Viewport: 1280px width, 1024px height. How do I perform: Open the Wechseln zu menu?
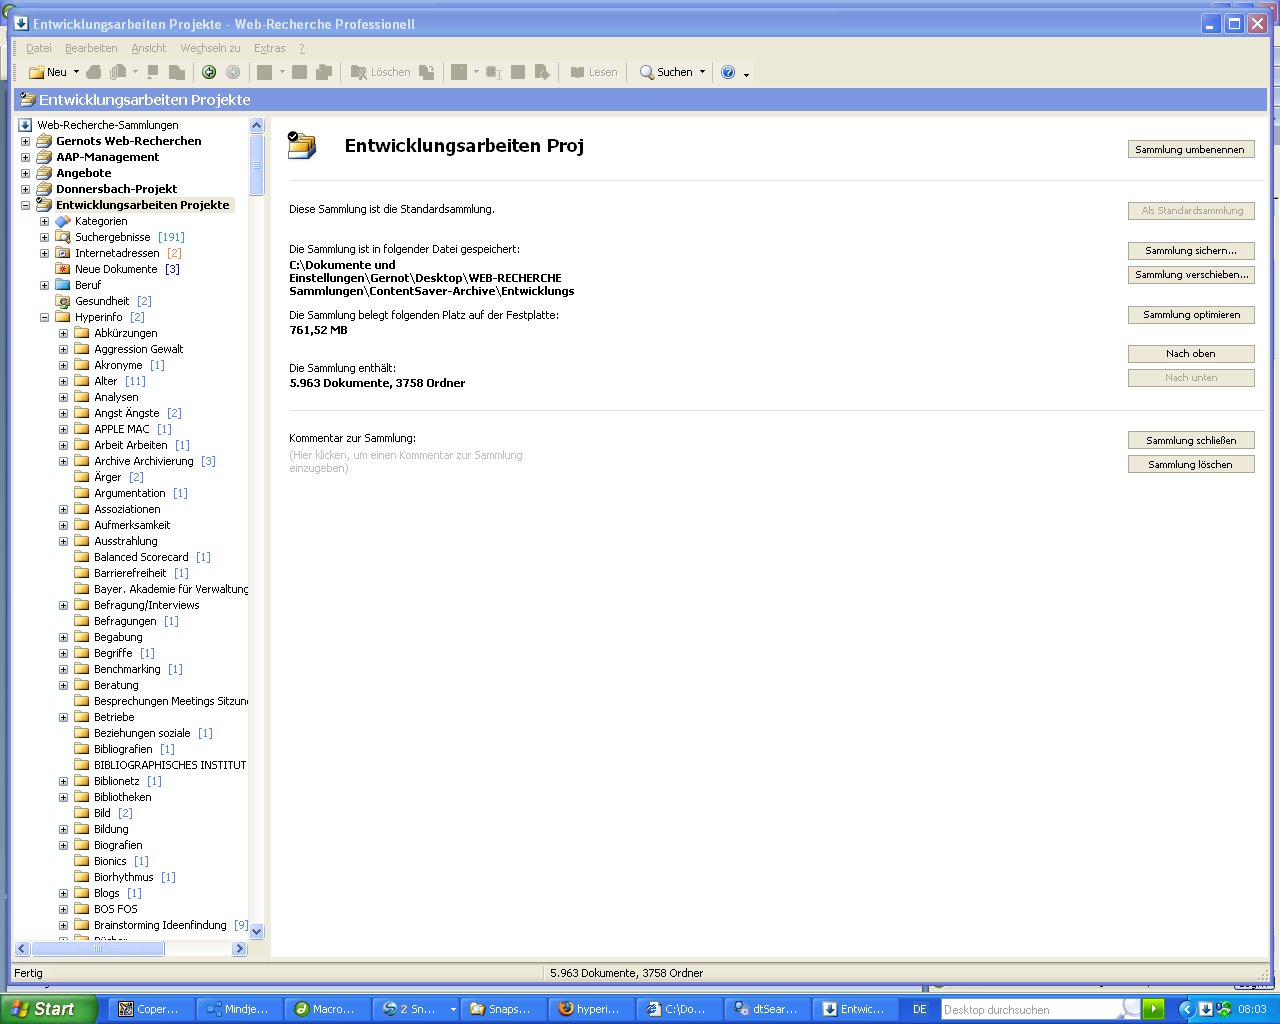click(210, 48)
